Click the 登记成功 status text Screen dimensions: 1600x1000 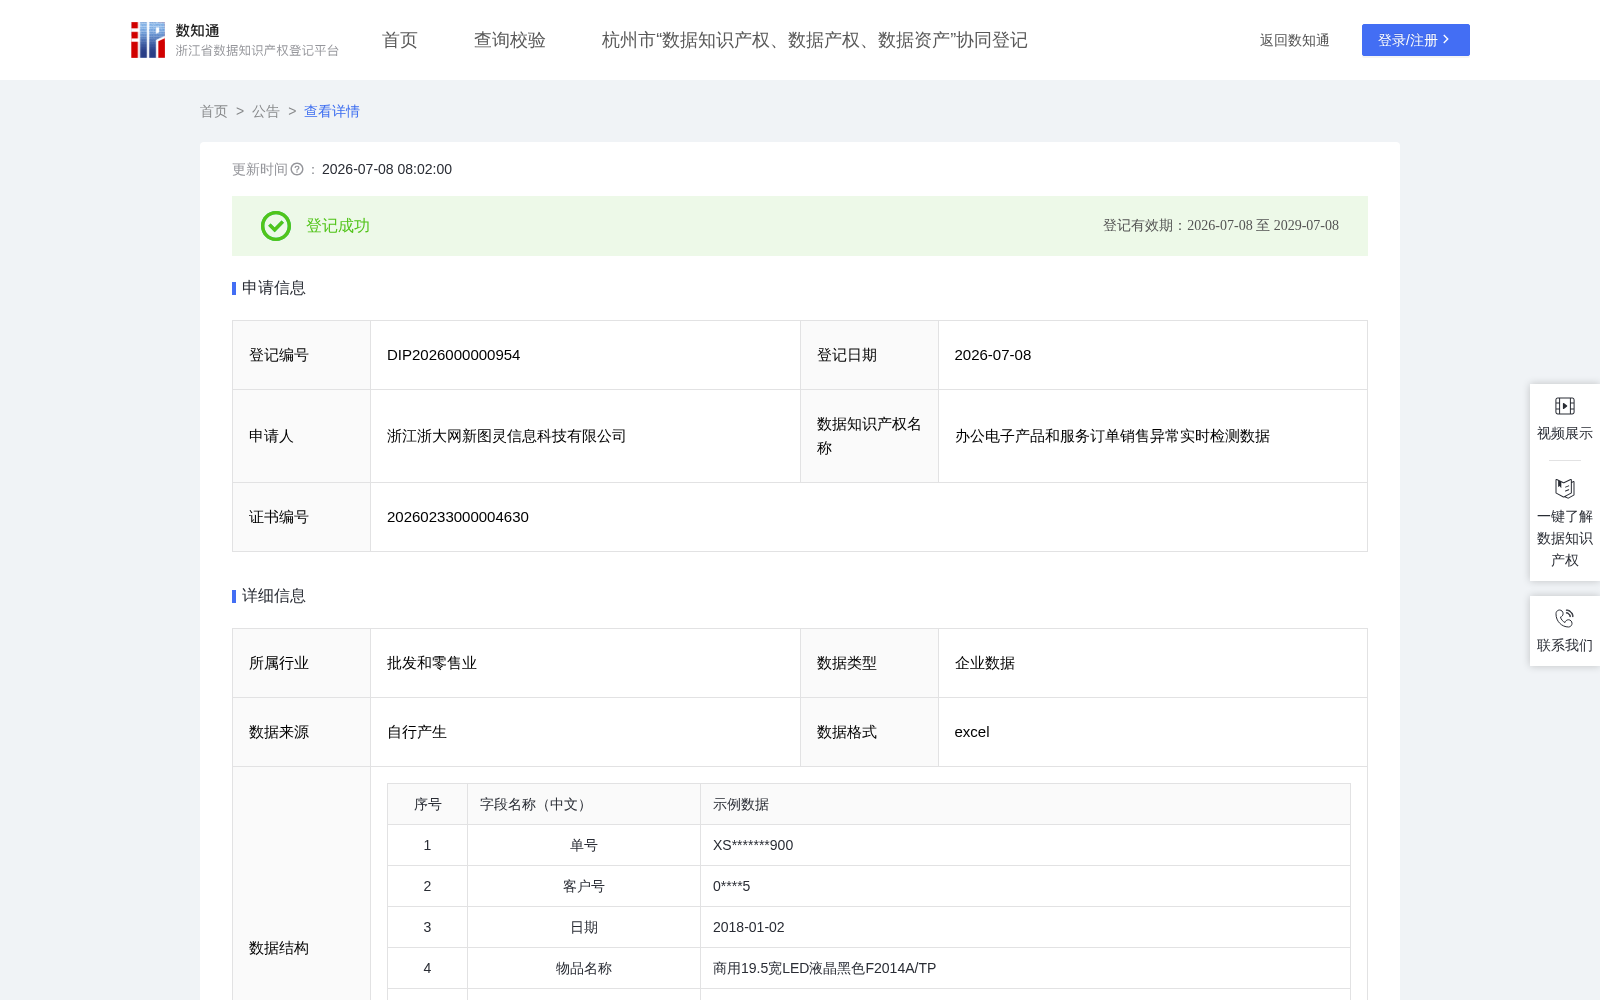(338, 226)
